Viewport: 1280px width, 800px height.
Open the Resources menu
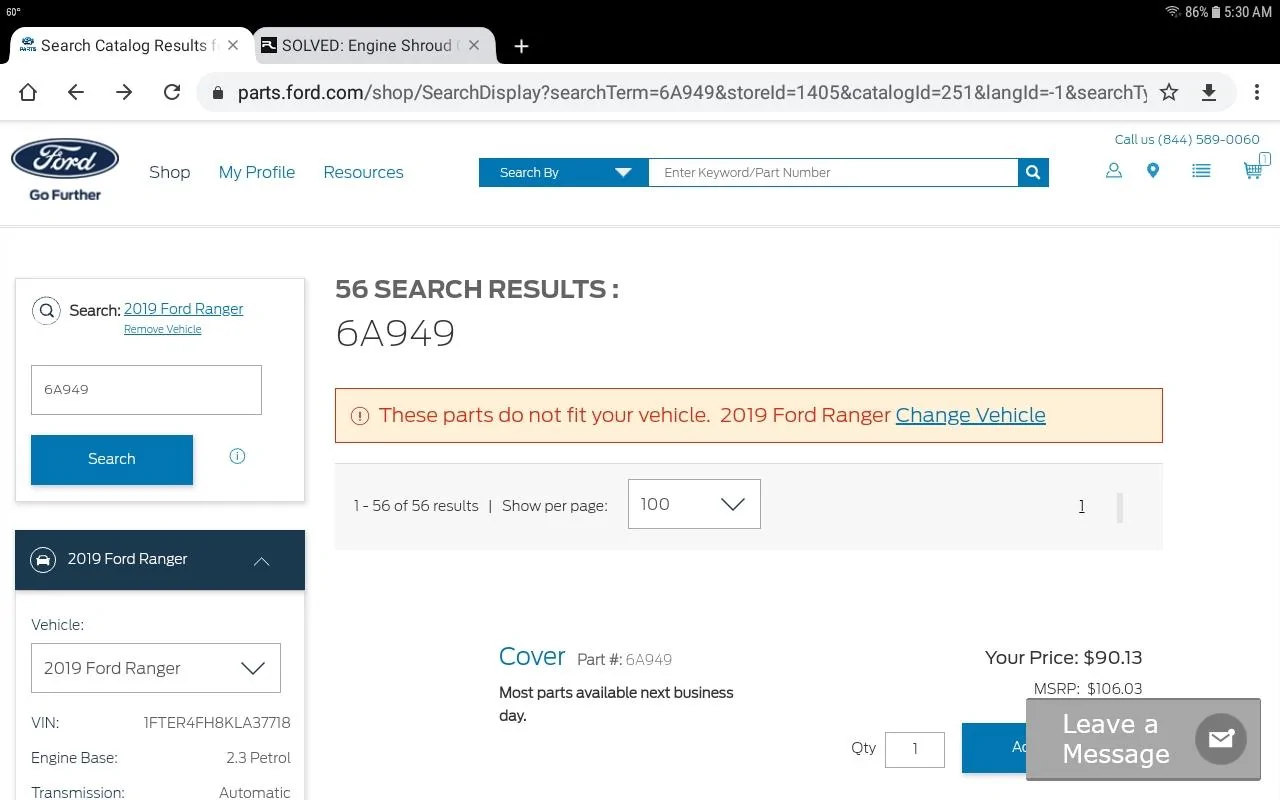pyautogui.click(x=363, y=172)
